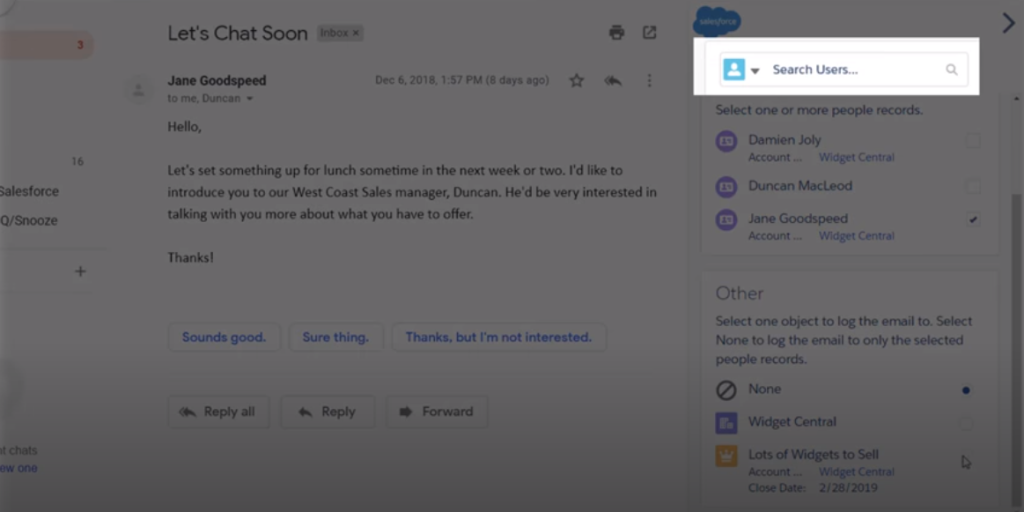Open the user type dropdown arrow
Image resolution: width=1024 pixels, height=512 pixels.
click(755, 71)
